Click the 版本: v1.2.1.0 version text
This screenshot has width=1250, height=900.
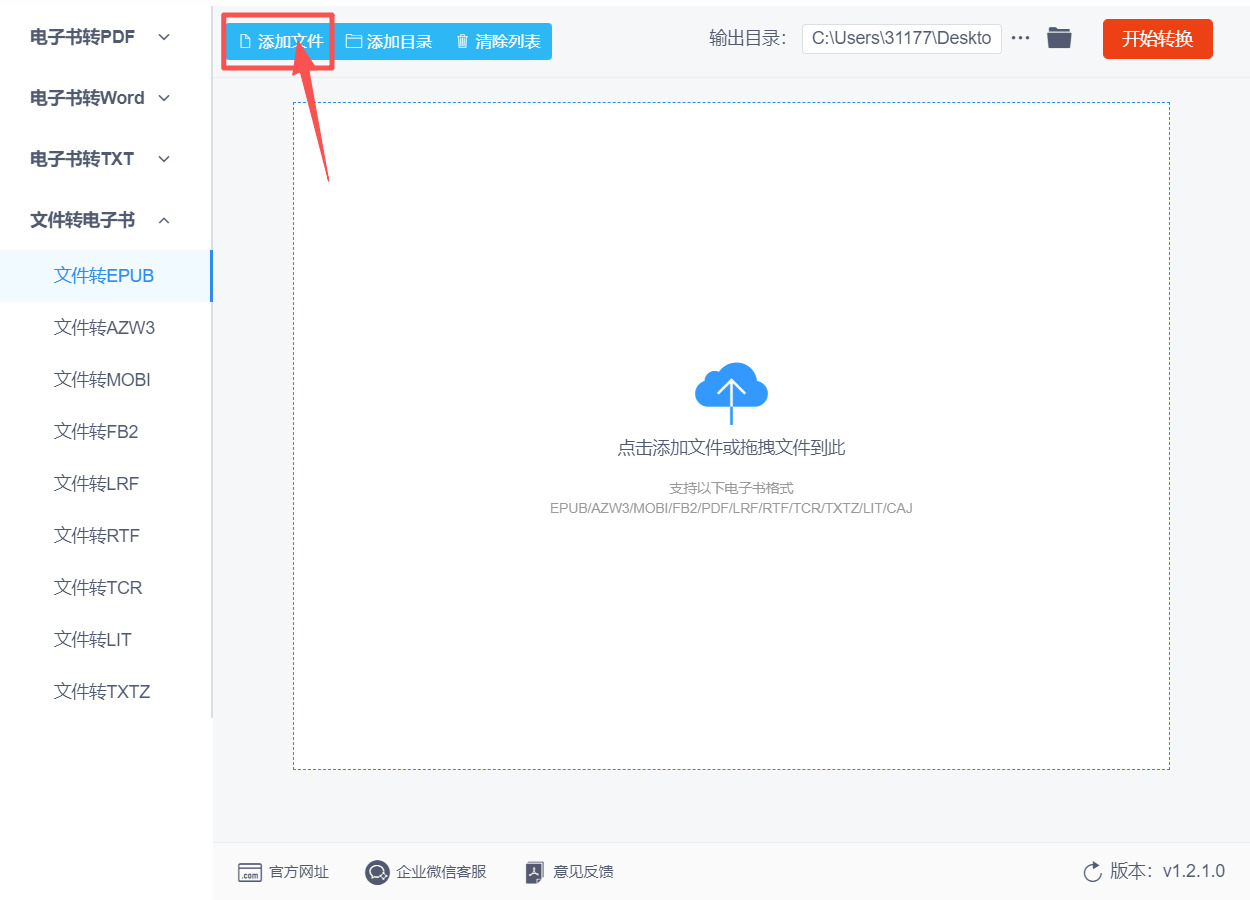pyautogui.click(x=1167, y=871)
